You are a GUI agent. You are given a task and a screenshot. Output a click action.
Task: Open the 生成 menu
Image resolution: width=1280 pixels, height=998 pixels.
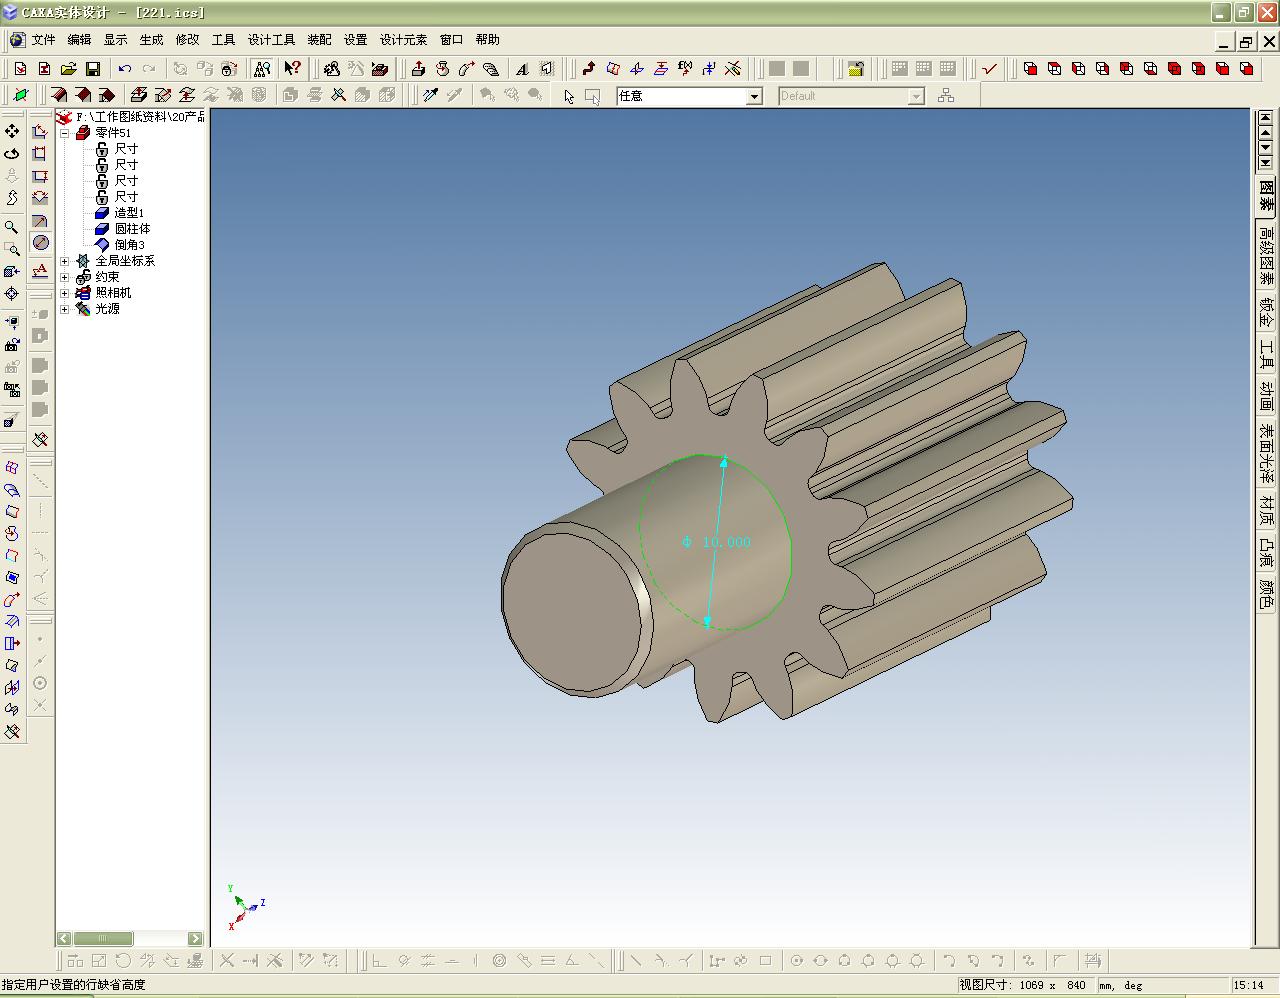coord(151,40)
